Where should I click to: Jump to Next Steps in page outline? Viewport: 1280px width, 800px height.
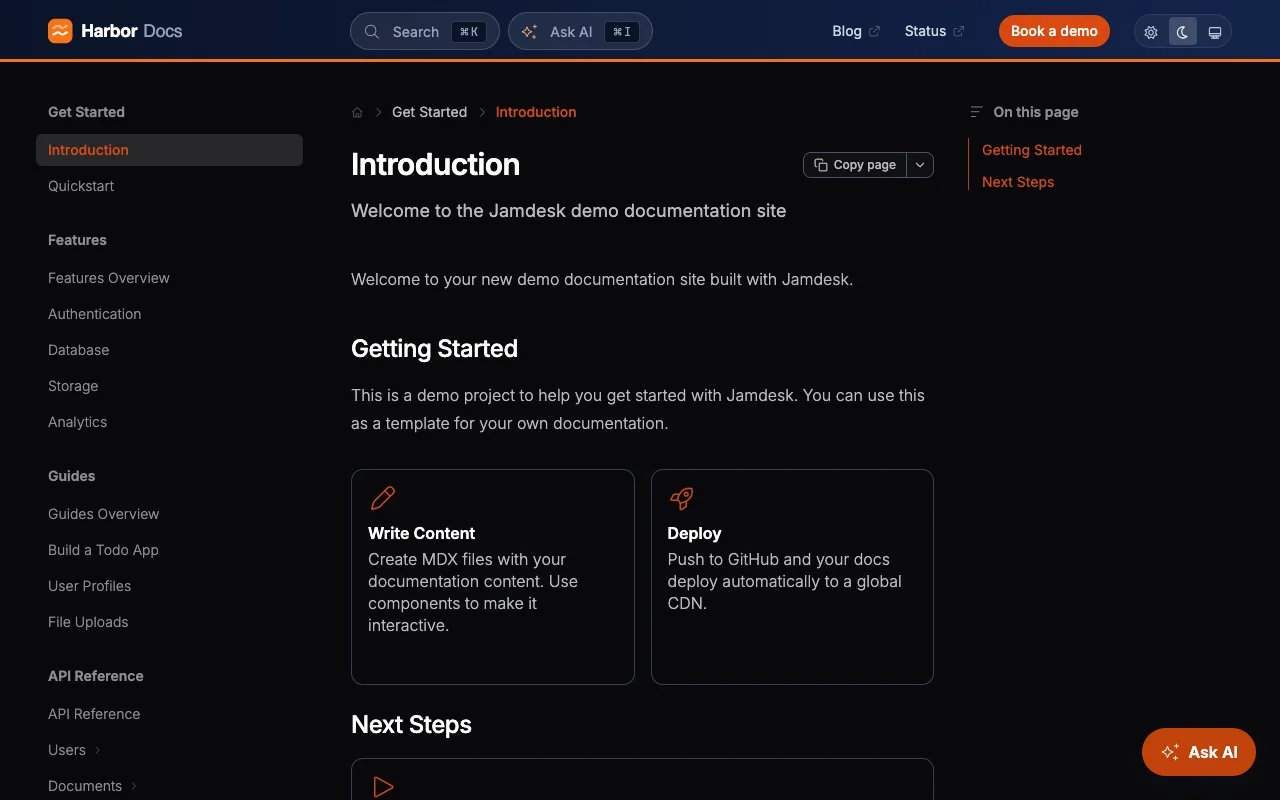click(1018, 182)
